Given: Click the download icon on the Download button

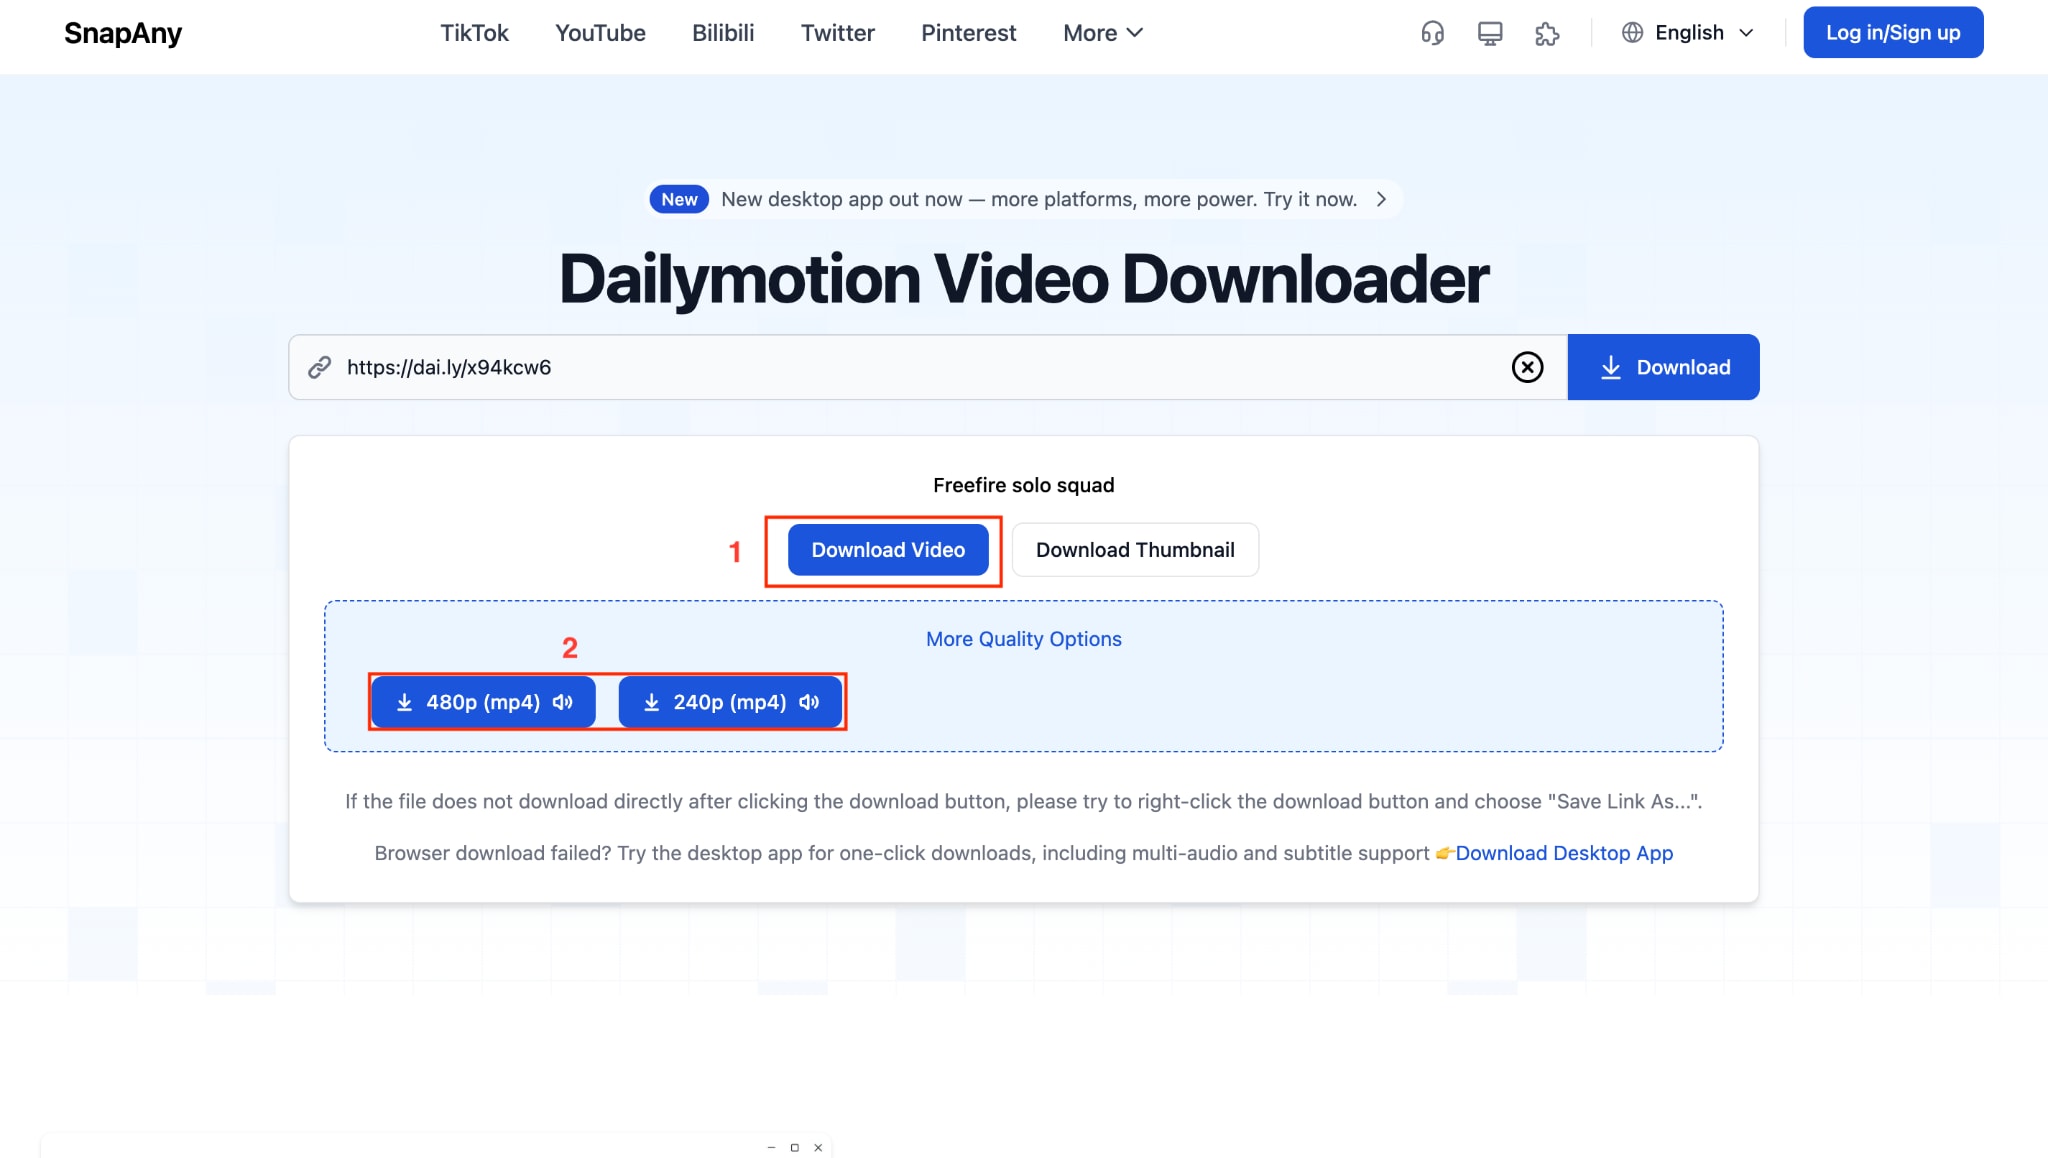Looking at the screenshot, I should (x=1612, y=367).
